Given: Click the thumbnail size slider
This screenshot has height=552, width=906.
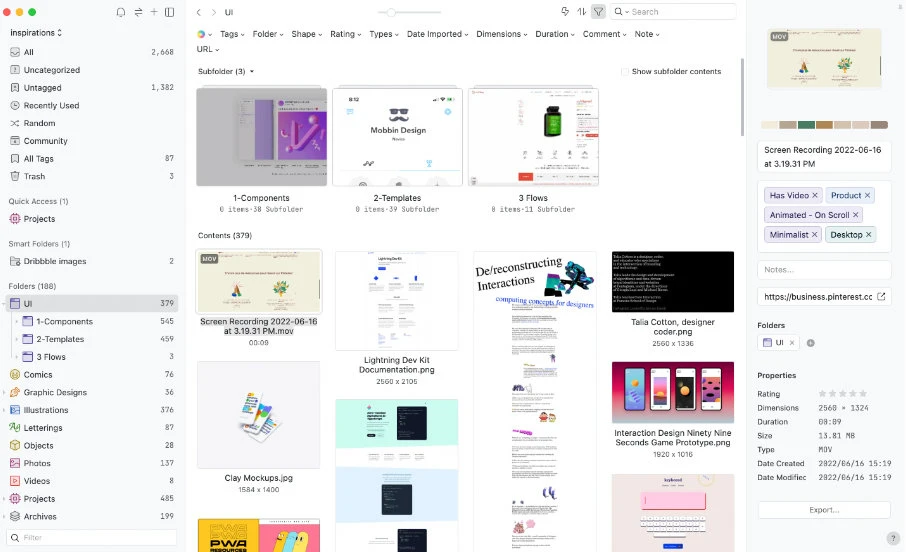Looking at the screenshot, I should point(390,12).
